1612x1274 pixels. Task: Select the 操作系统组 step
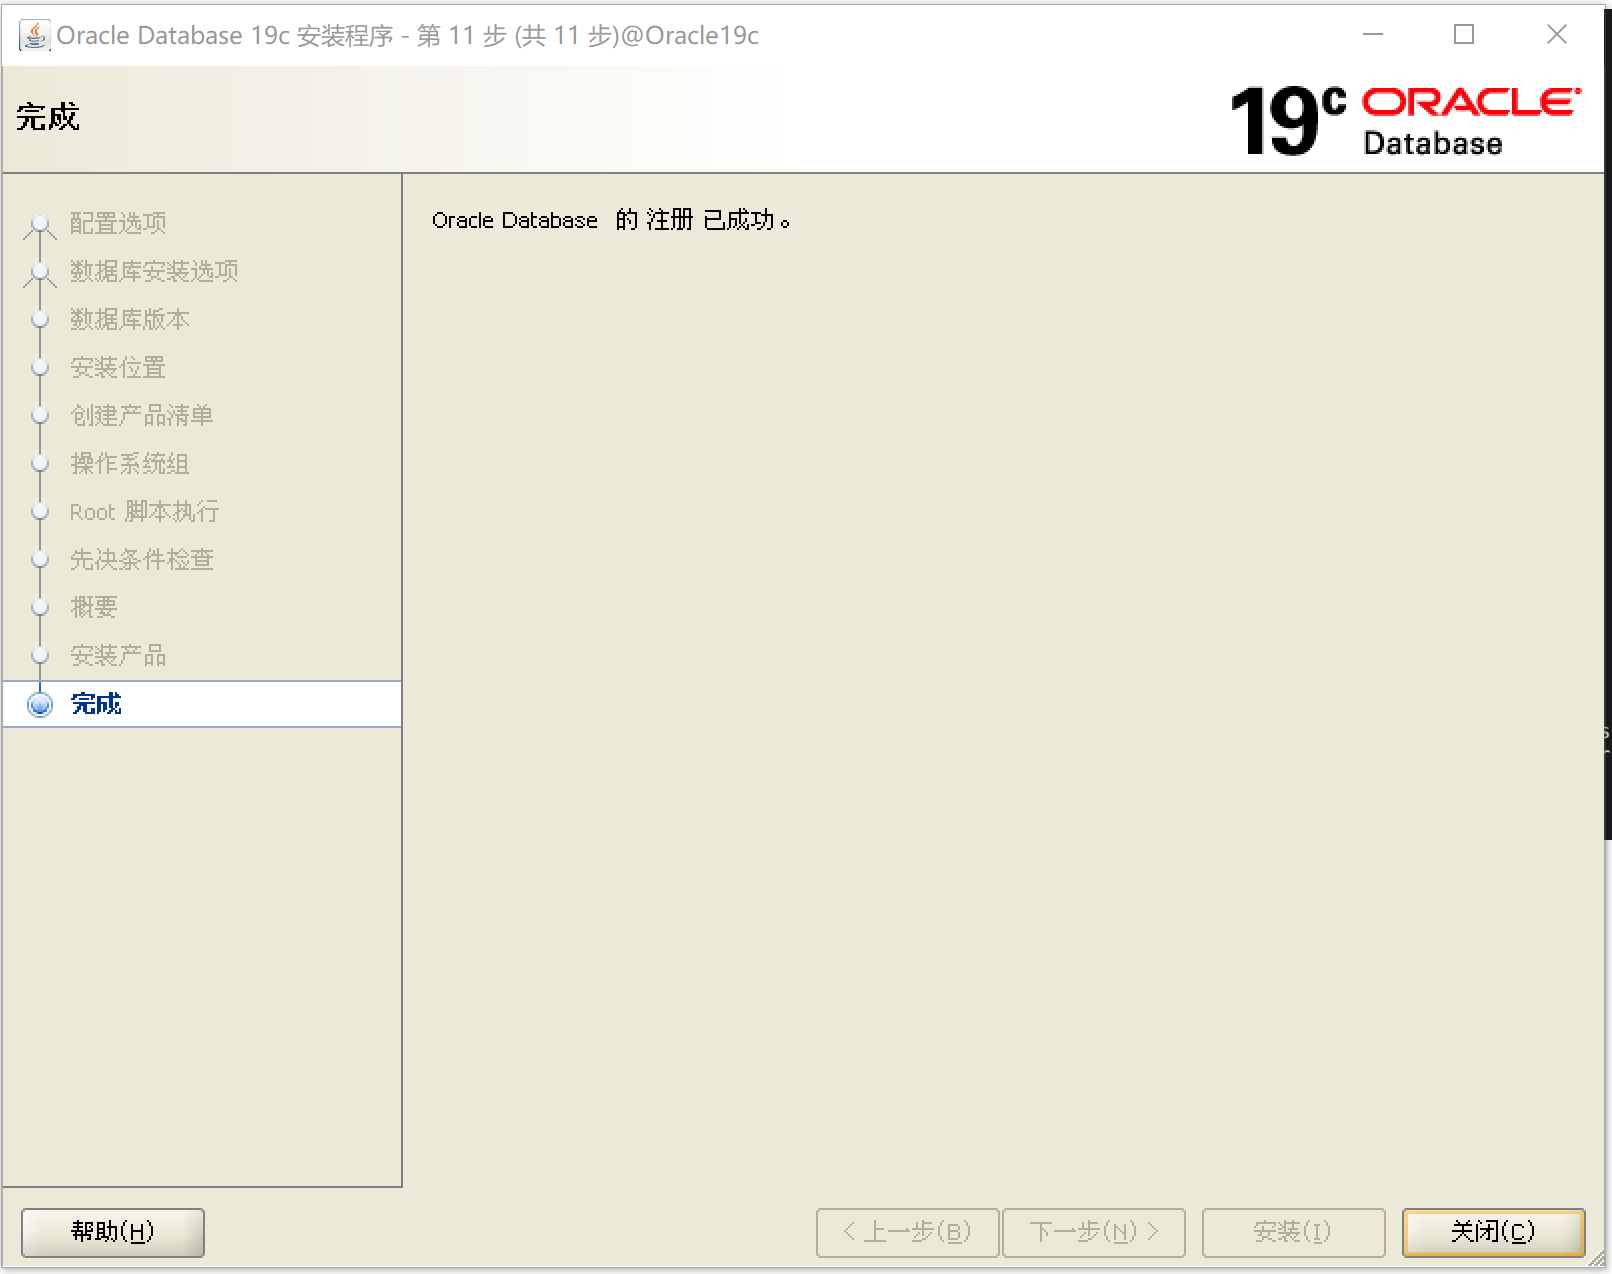point(129,463)
